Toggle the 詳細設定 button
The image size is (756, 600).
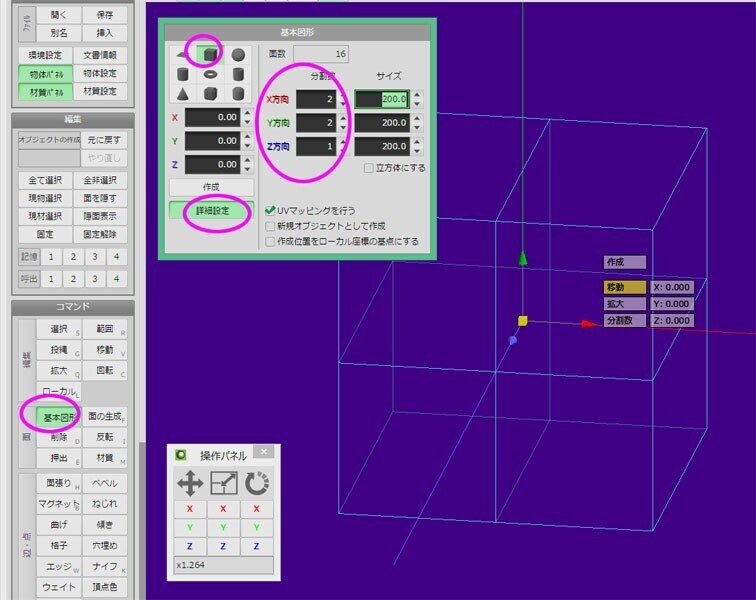(x=212, y=211)
